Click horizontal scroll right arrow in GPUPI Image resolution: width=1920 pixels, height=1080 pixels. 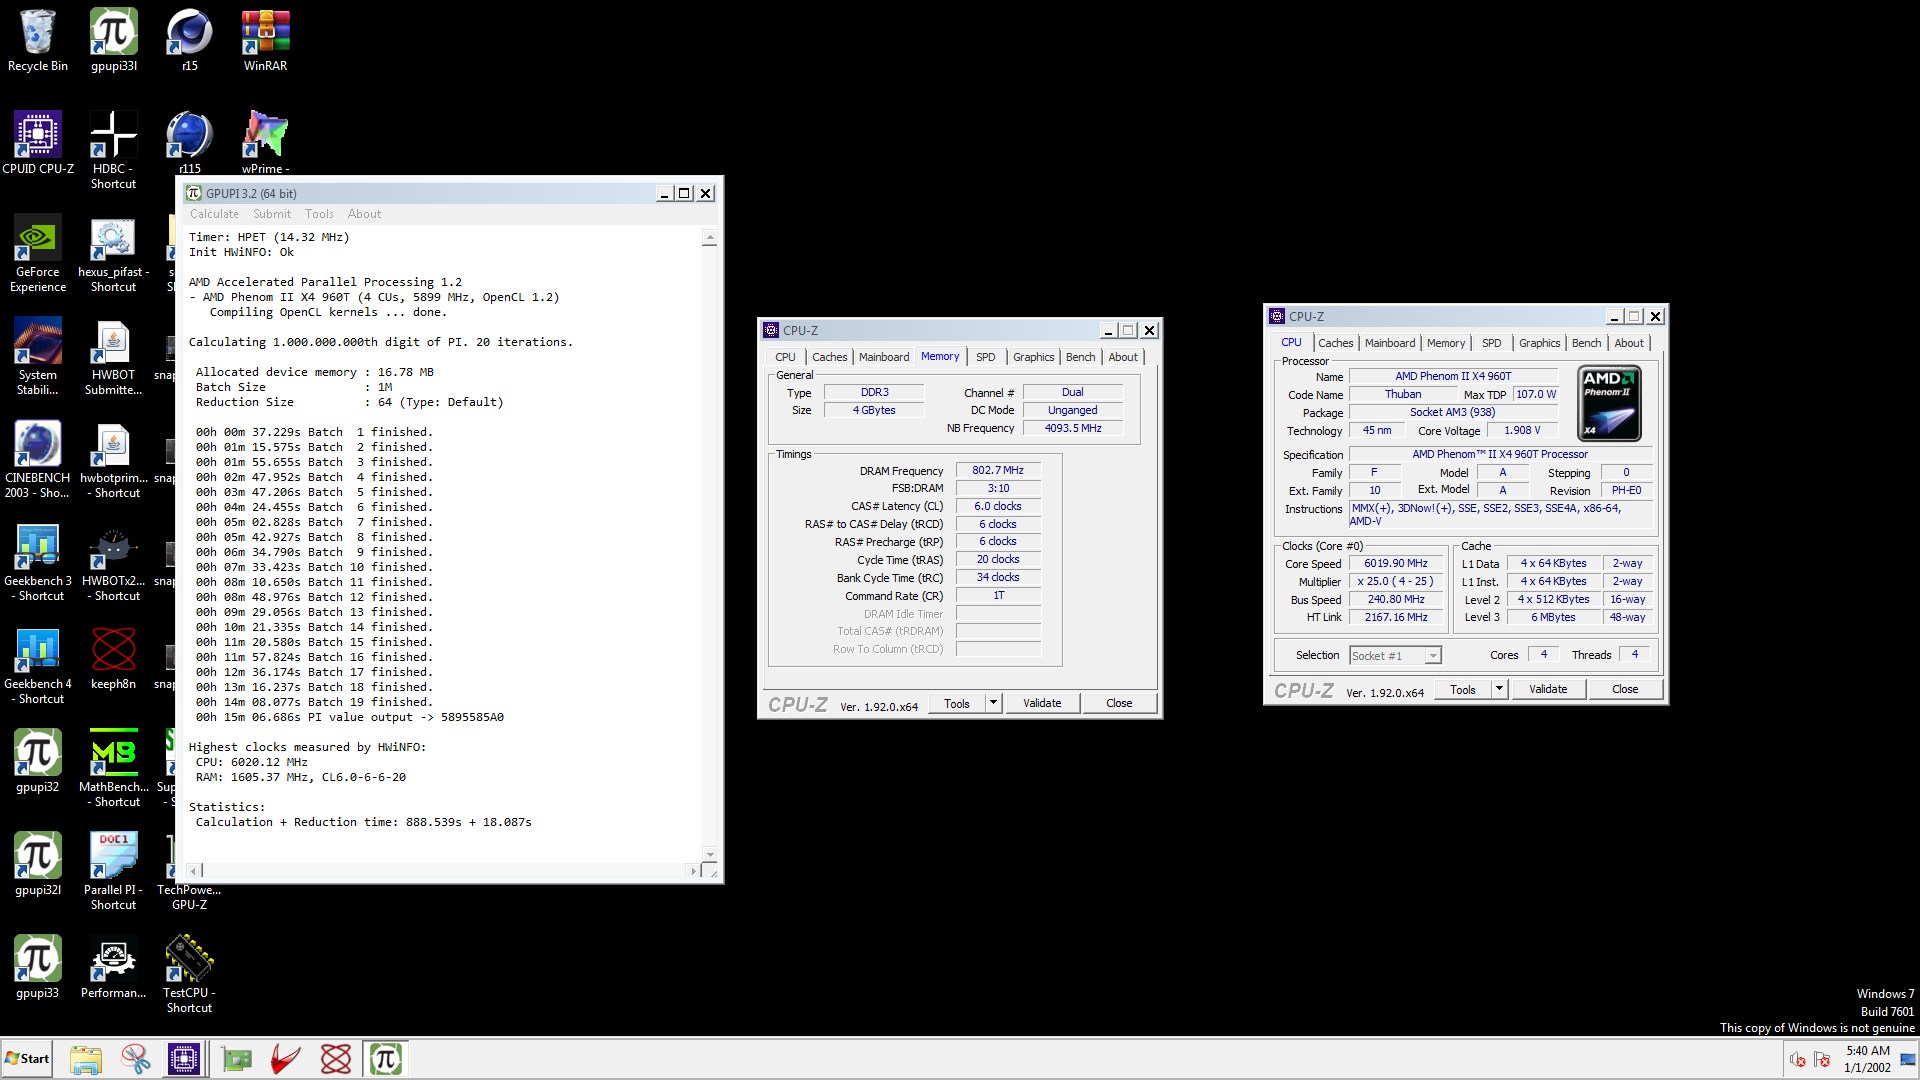point(693,871)
